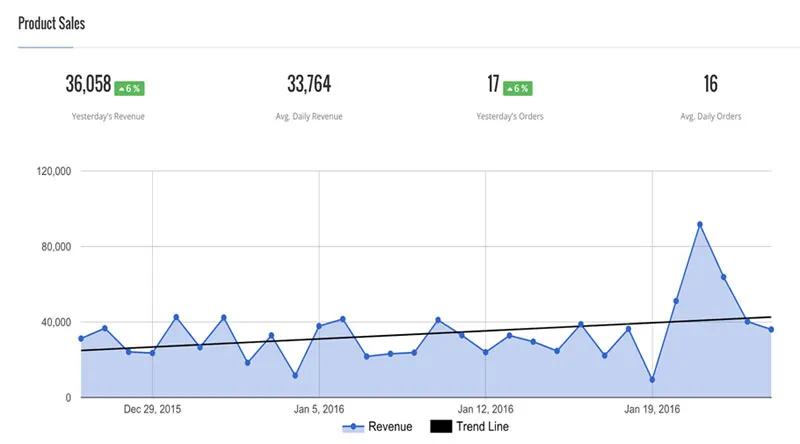This screenshot has height=444, width=800.
Task: Select the 36,058 revenue figure
Action: (87, 85)
